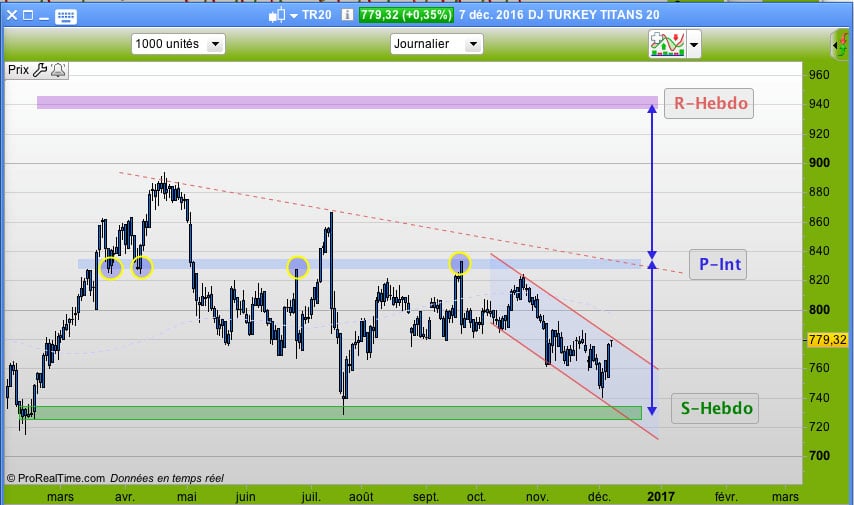The image size is (854, 505).
Task: Open the 1000 unités dropdown
Action: [x=178, y=44]
